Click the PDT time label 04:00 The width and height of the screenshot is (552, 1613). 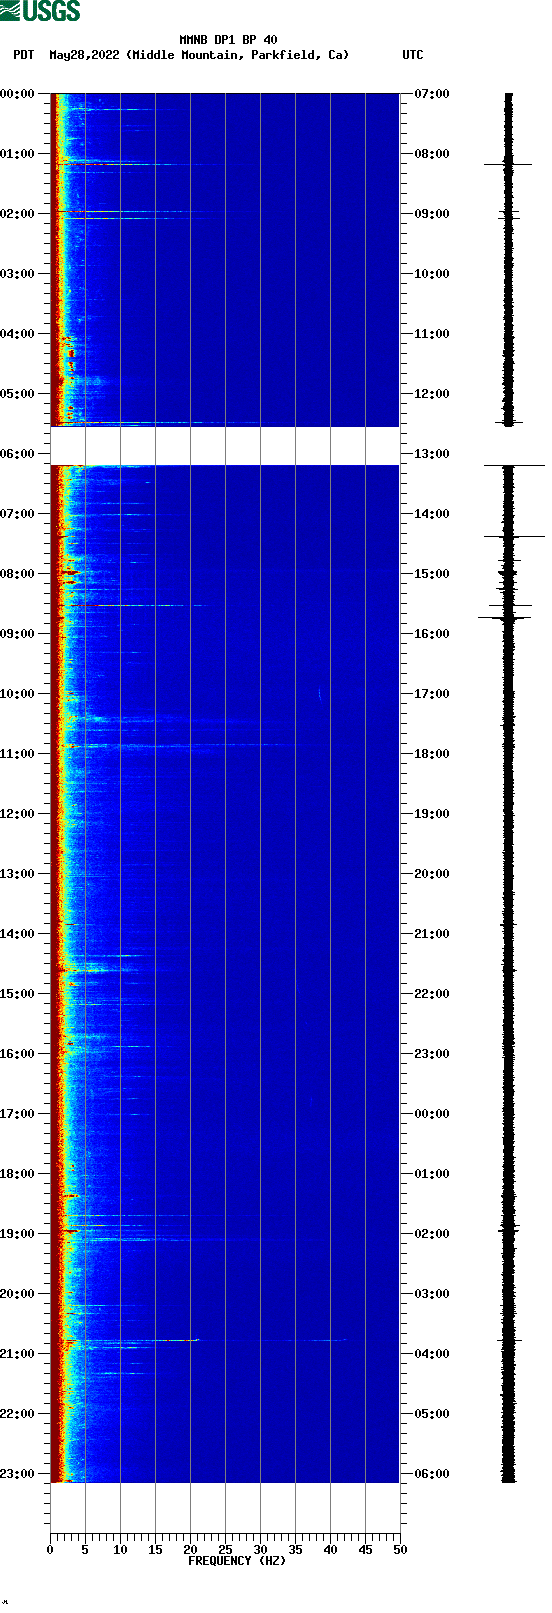(x=17, y=334)
